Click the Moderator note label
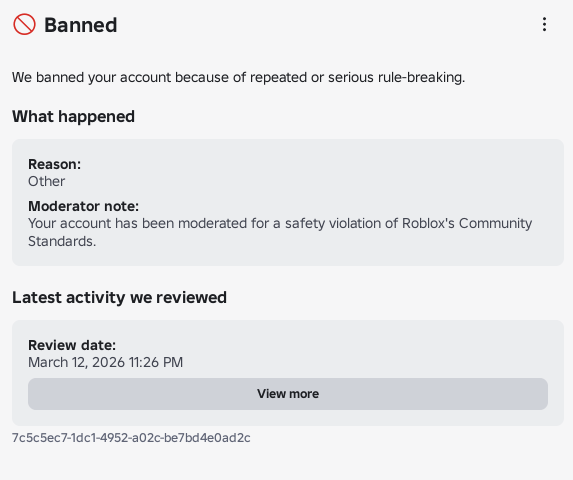Image resolution: width=573 pixels, height=480 pixels. tap(83, 206)
